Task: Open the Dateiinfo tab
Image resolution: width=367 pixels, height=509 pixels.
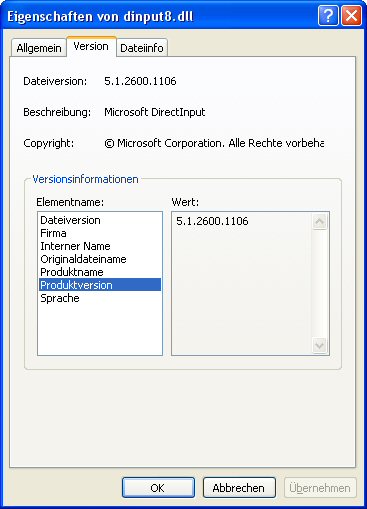Action: click(142, 48)
